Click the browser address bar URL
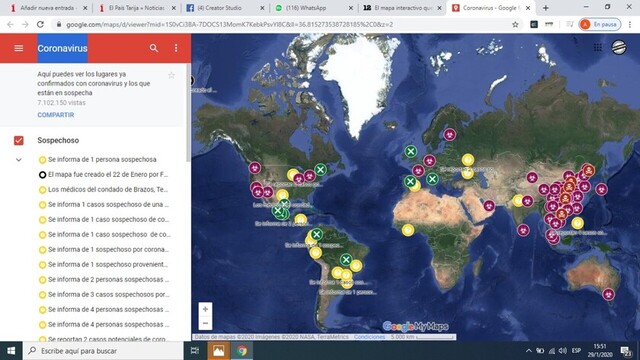The width and height of the screenshot is (640, 360). (x=230, y=24)
